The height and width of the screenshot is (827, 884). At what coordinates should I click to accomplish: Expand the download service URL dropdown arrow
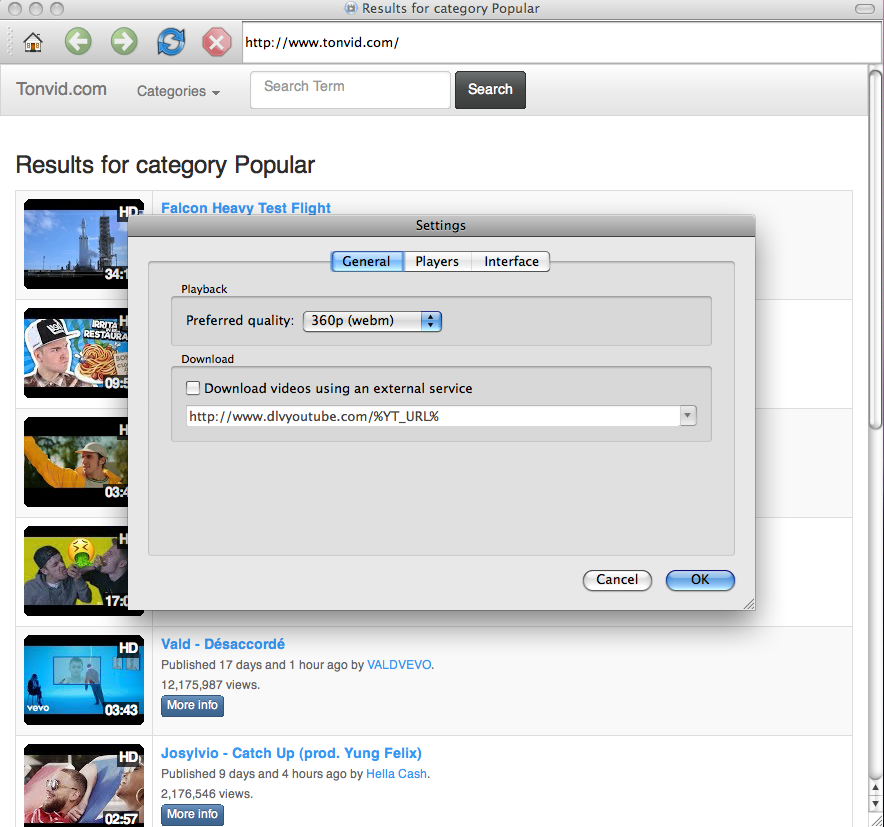[x=688, y=416]
